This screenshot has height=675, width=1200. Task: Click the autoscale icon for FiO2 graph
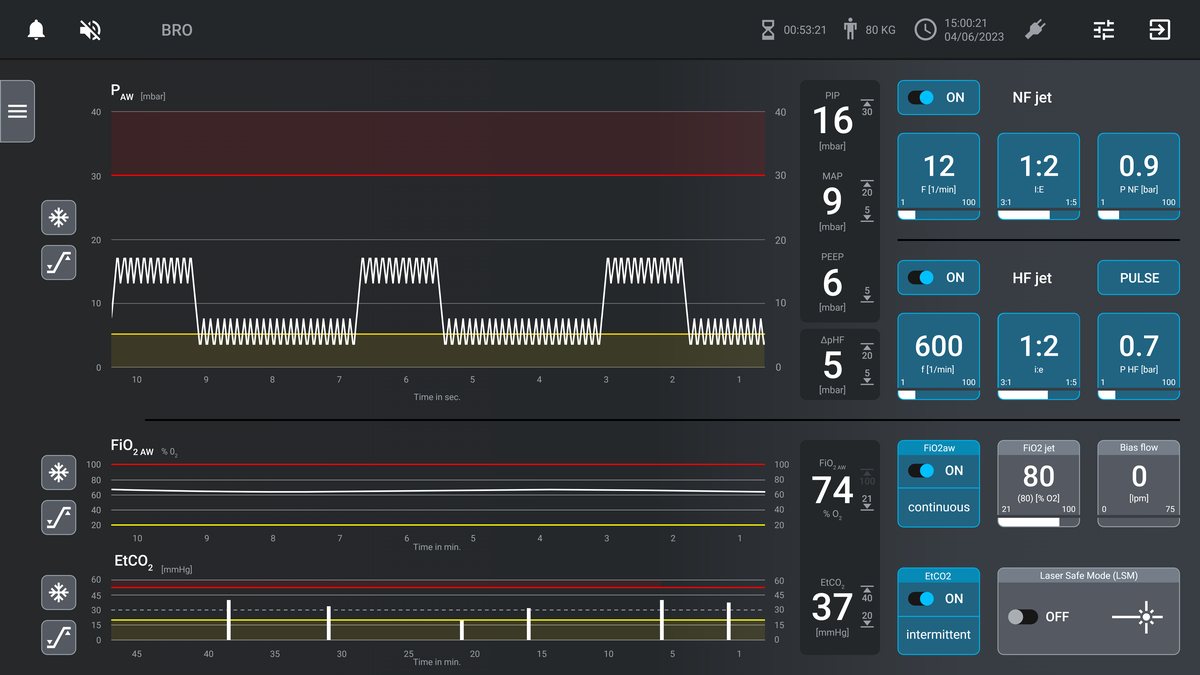(x=59, y=518)
